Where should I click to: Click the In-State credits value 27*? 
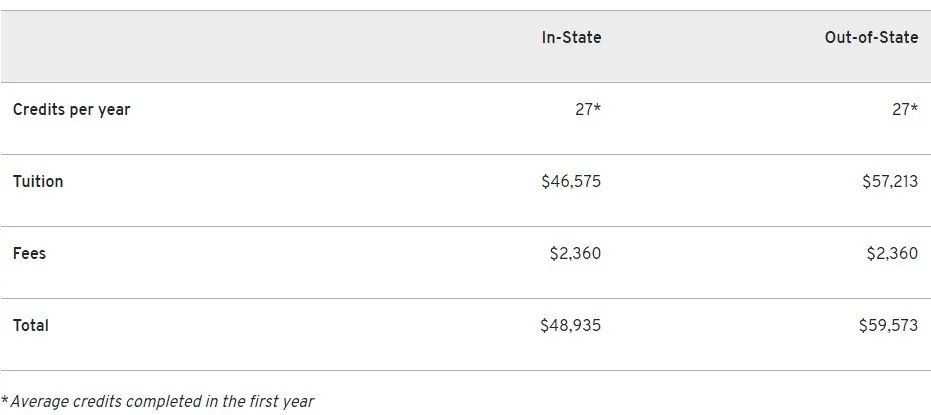coord(587,110)
